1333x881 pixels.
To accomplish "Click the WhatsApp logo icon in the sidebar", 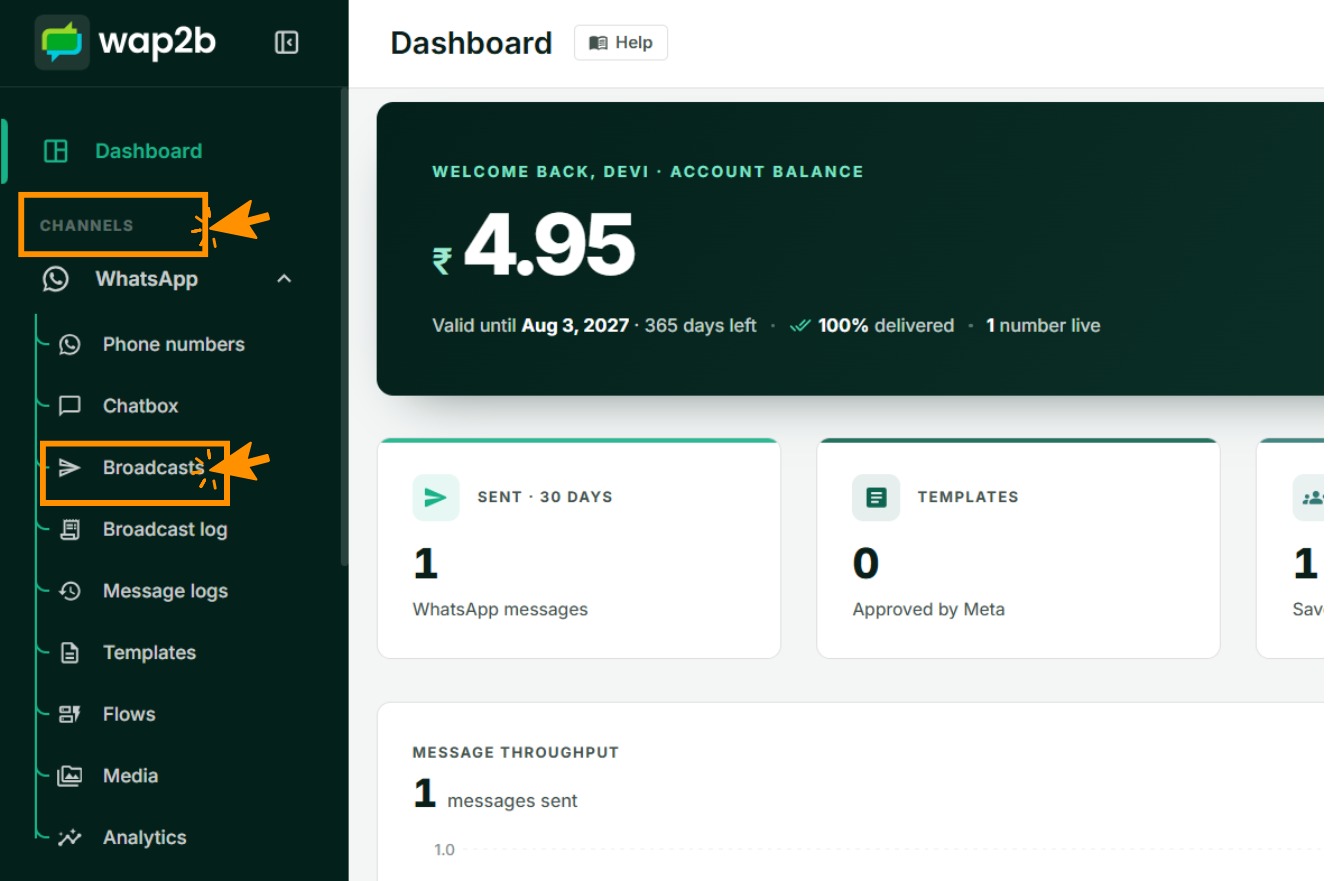I will pyautogui.click(x=56, y=279).
